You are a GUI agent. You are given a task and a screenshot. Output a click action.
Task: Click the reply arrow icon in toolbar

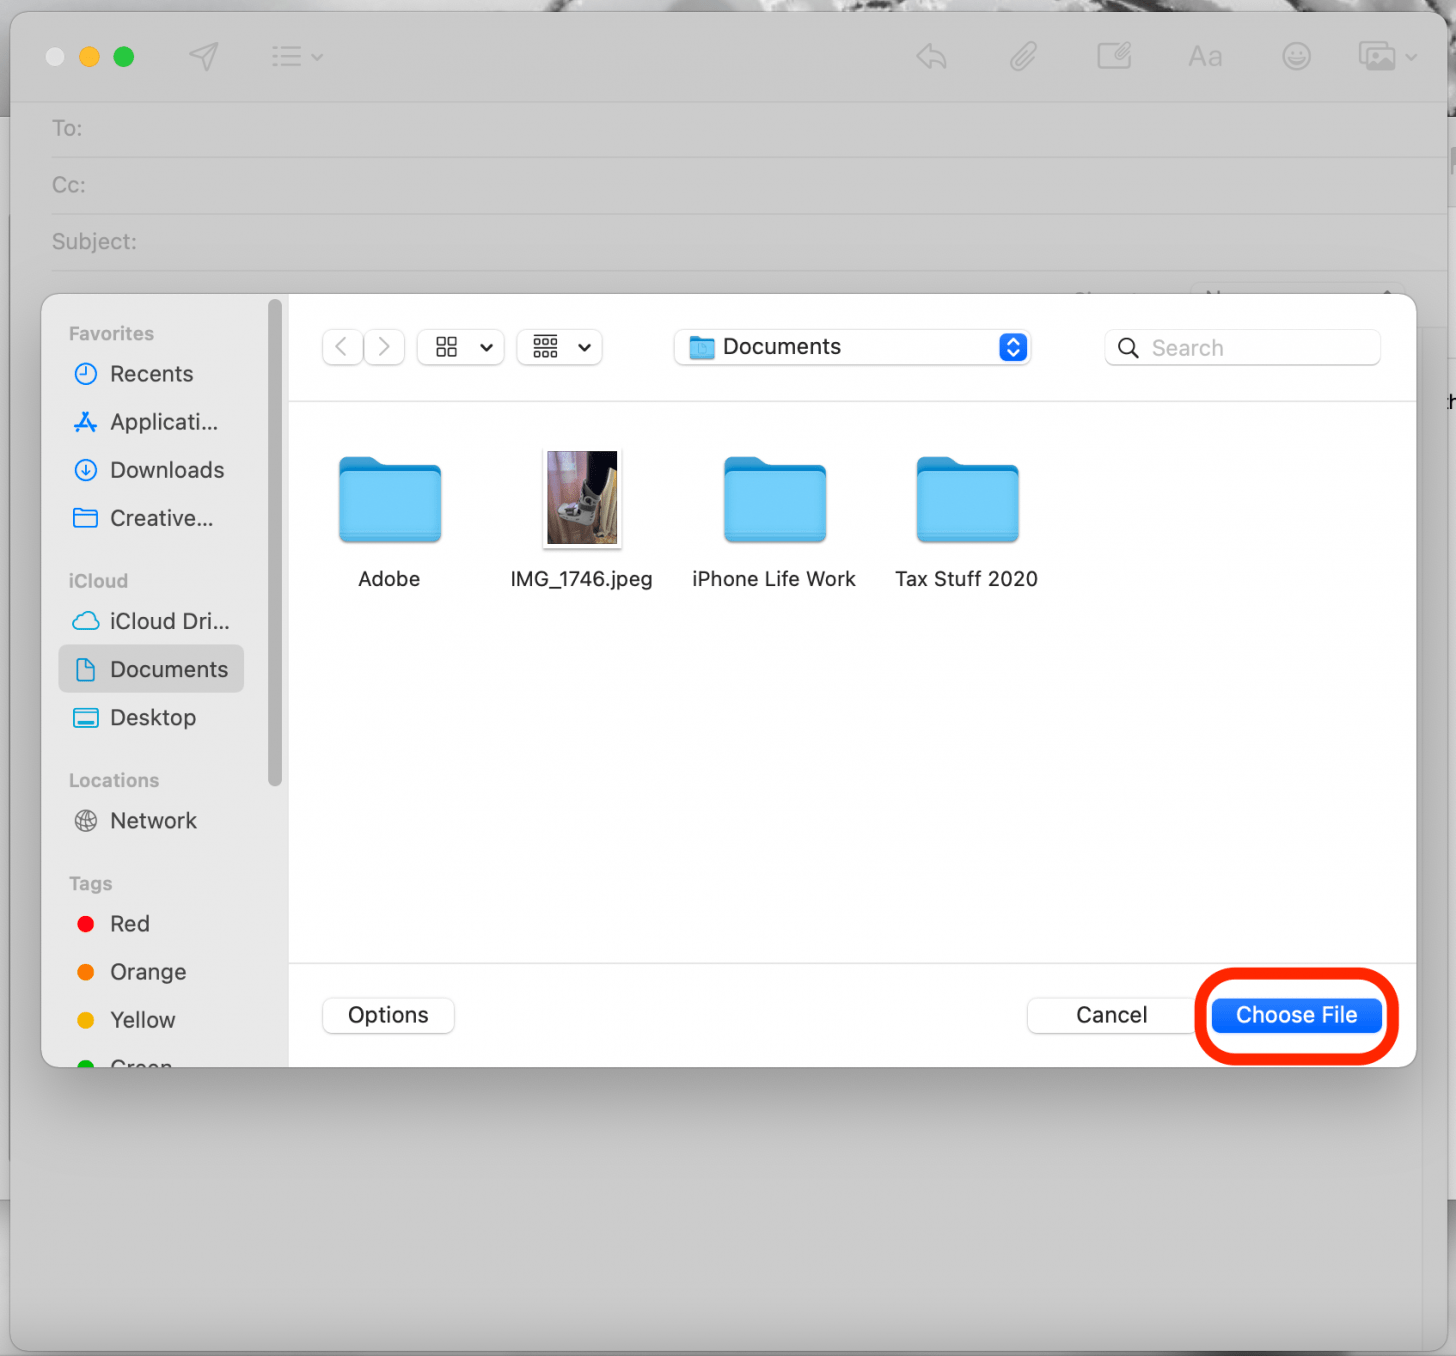(x=929, y=56)
